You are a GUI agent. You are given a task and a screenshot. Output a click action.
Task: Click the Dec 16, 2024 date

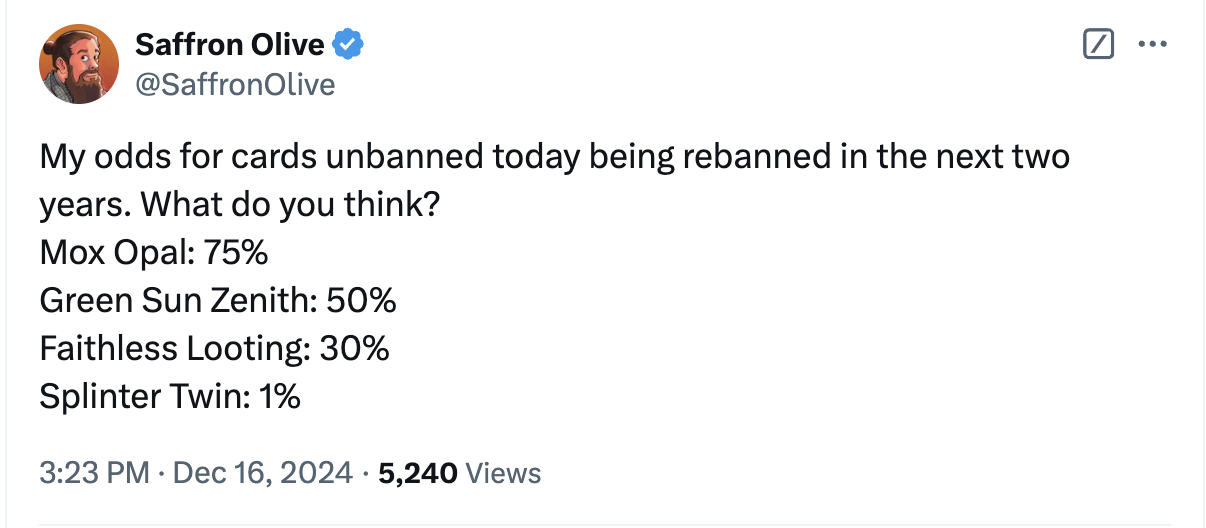click(x=263, y=472)
